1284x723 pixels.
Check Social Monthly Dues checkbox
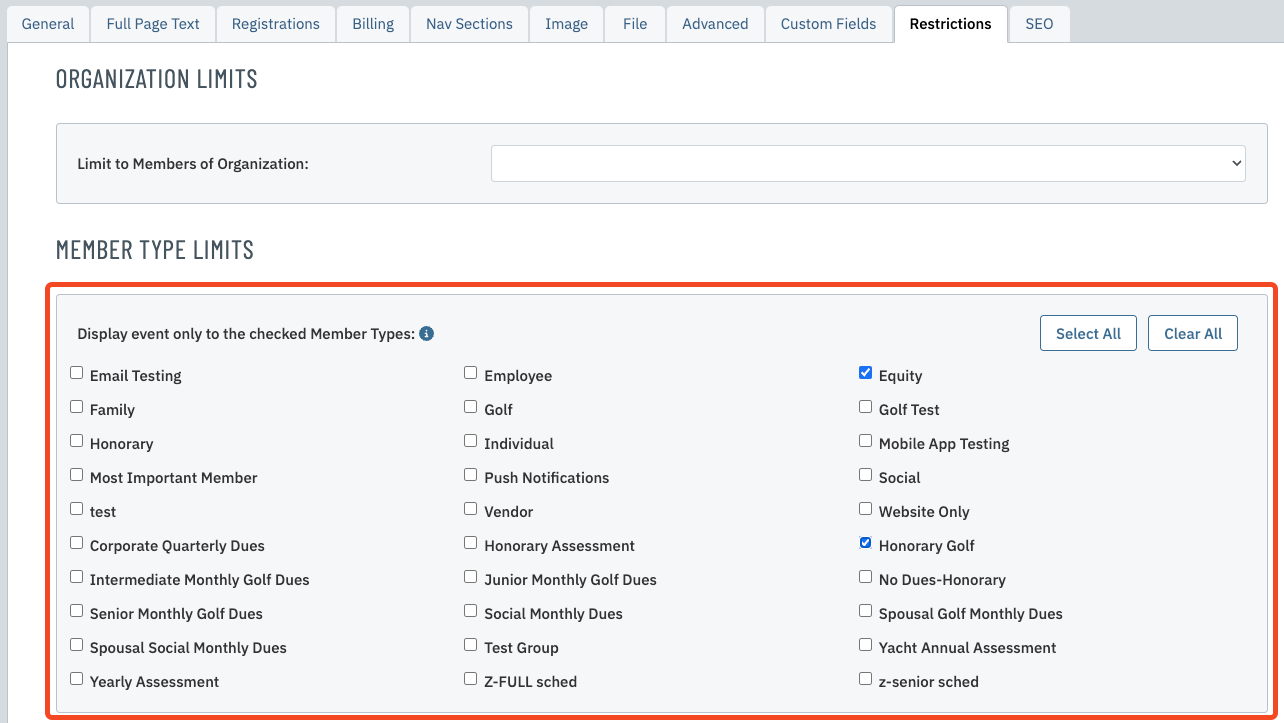point(471,611)
